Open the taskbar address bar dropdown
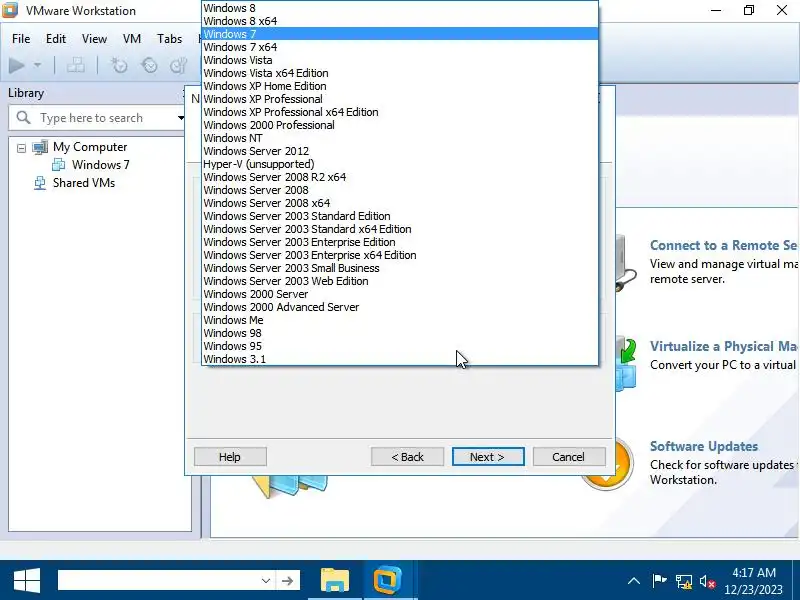The width and height of the screenshot is (800, 600). pyautogui.click(x=266, y=581)
